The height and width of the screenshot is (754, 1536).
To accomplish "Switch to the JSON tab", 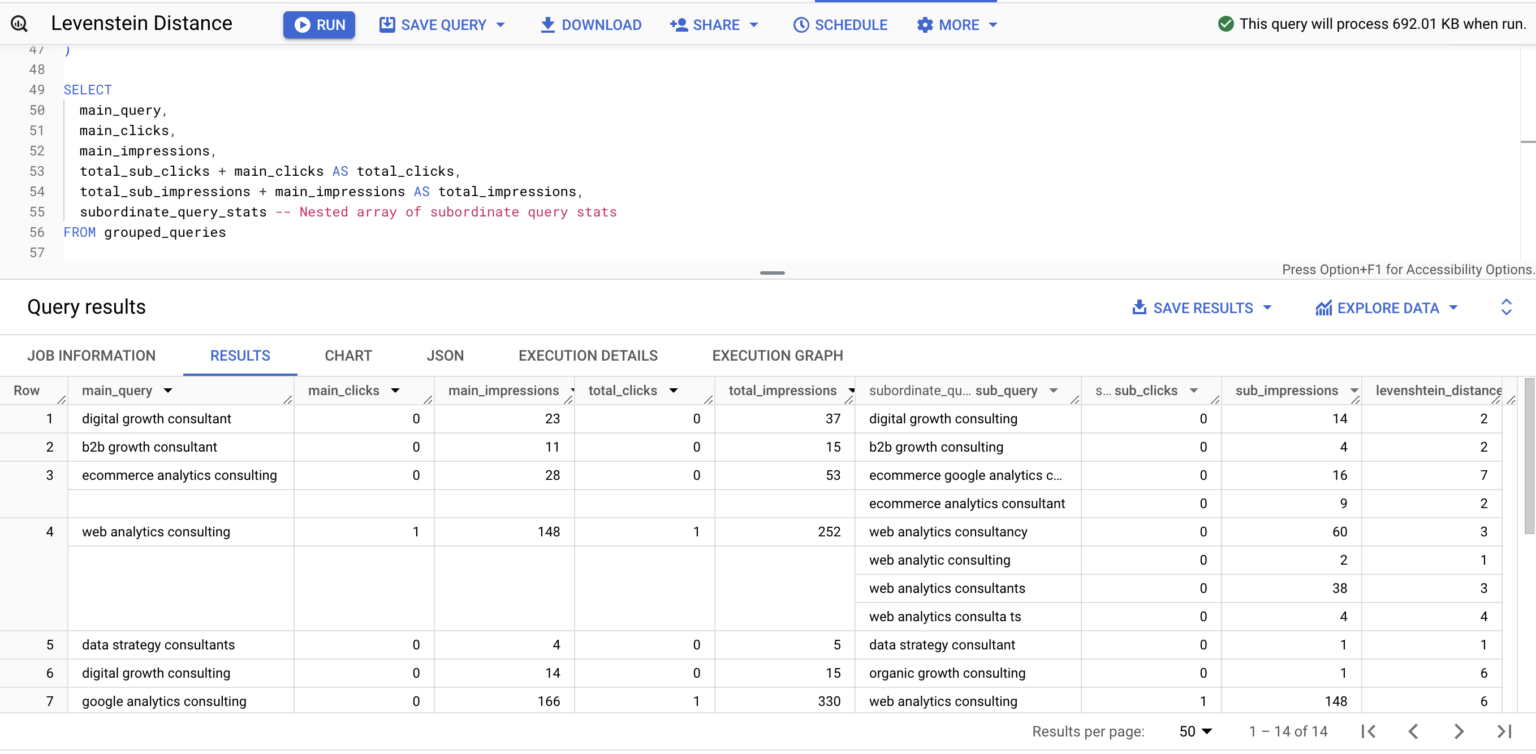I will [x=444, y=355].
